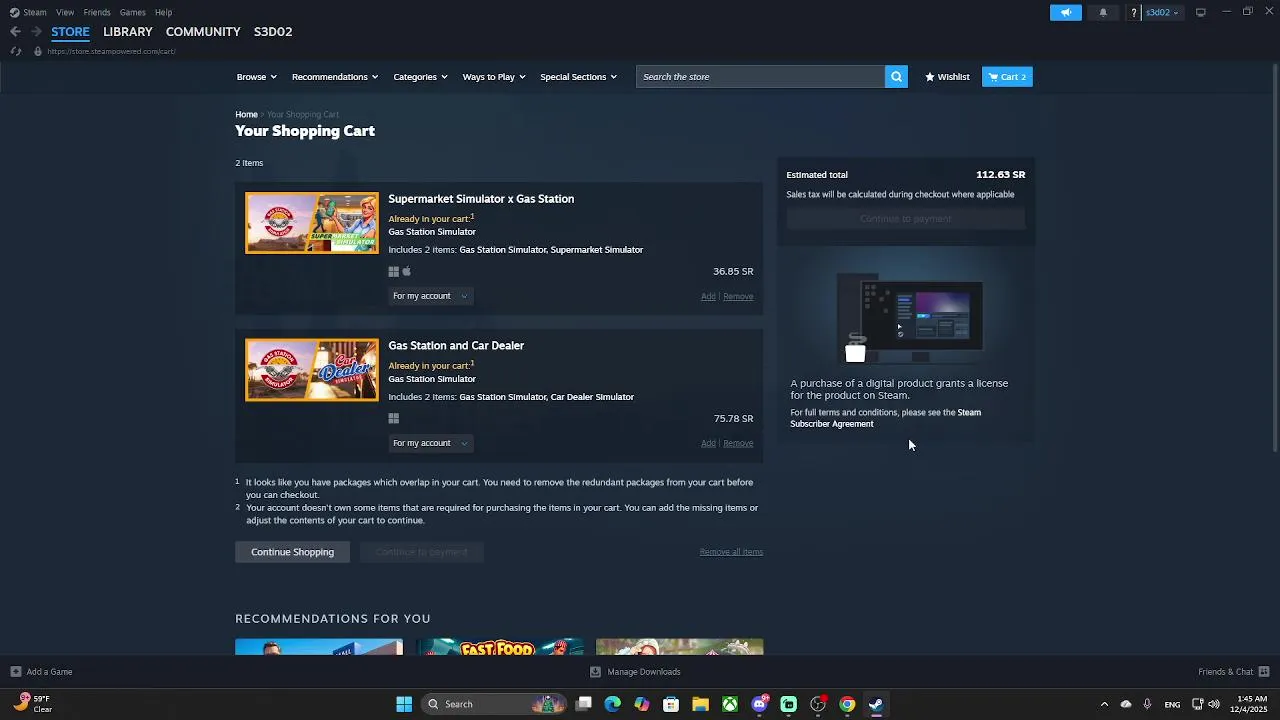
Task: Expand the Special Sections dropdown
Action: pyautogui.click(x=578, y=77)
